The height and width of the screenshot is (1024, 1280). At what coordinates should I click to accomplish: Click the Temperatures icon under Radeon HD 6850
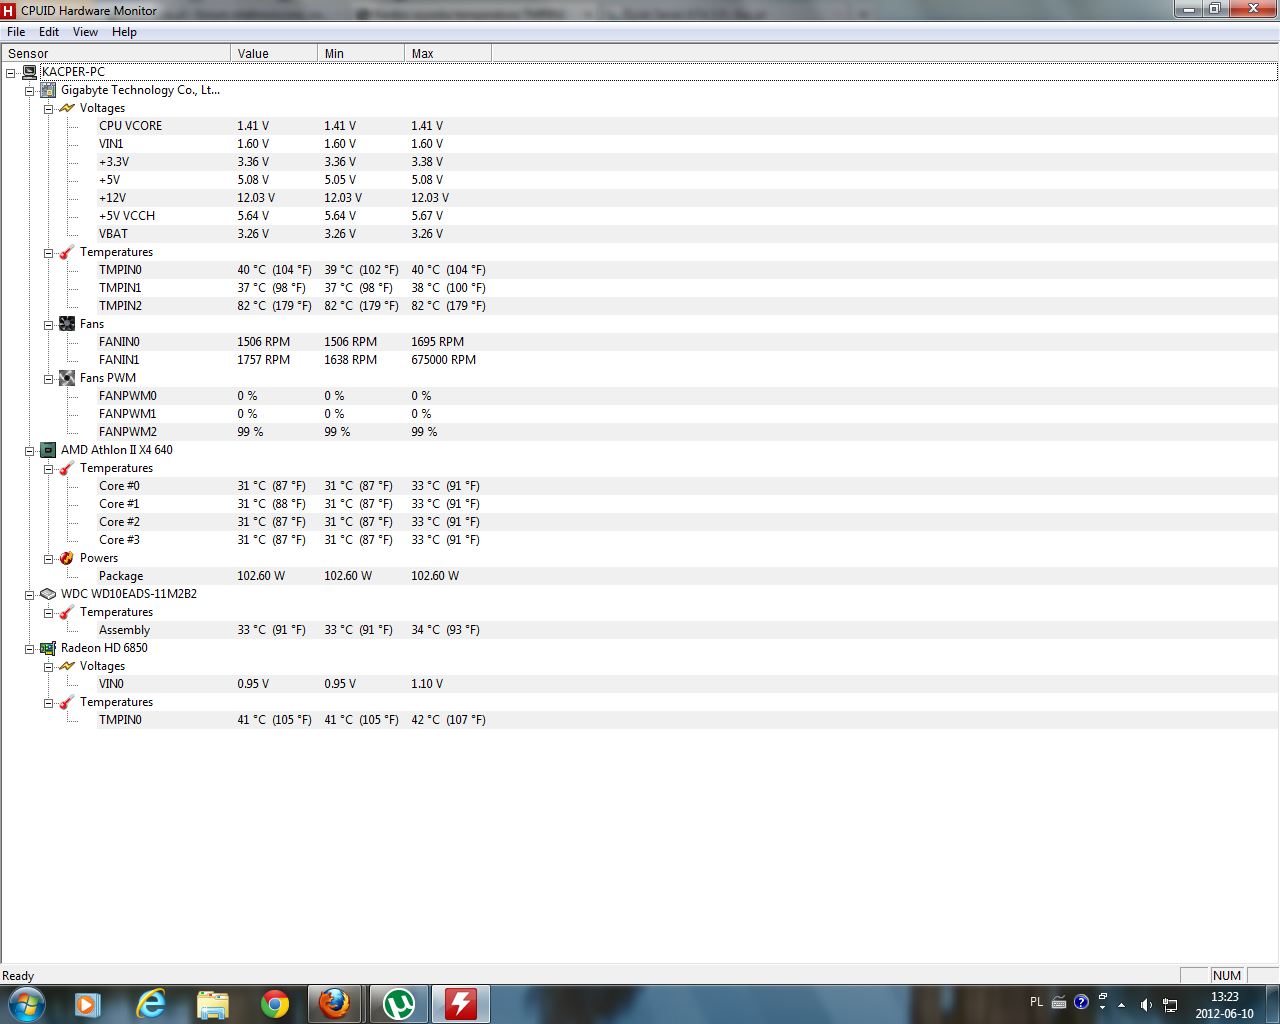tap(67, 702)
